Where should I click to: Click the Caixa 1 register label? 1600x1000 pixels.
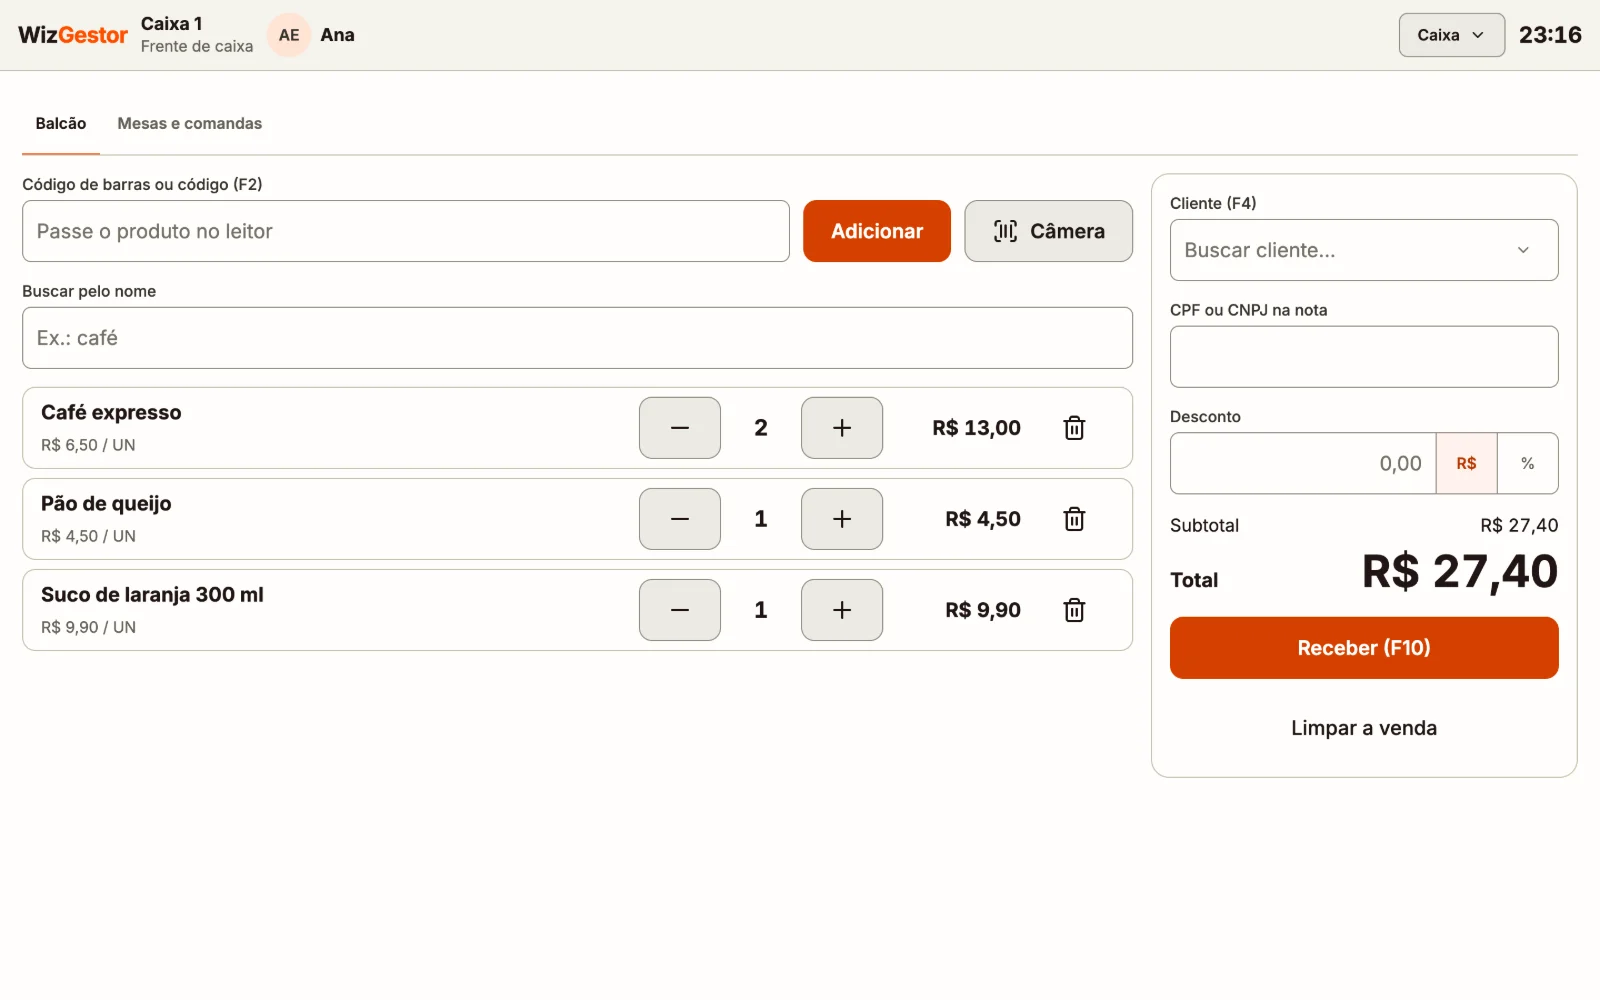(x=172, y=24)
